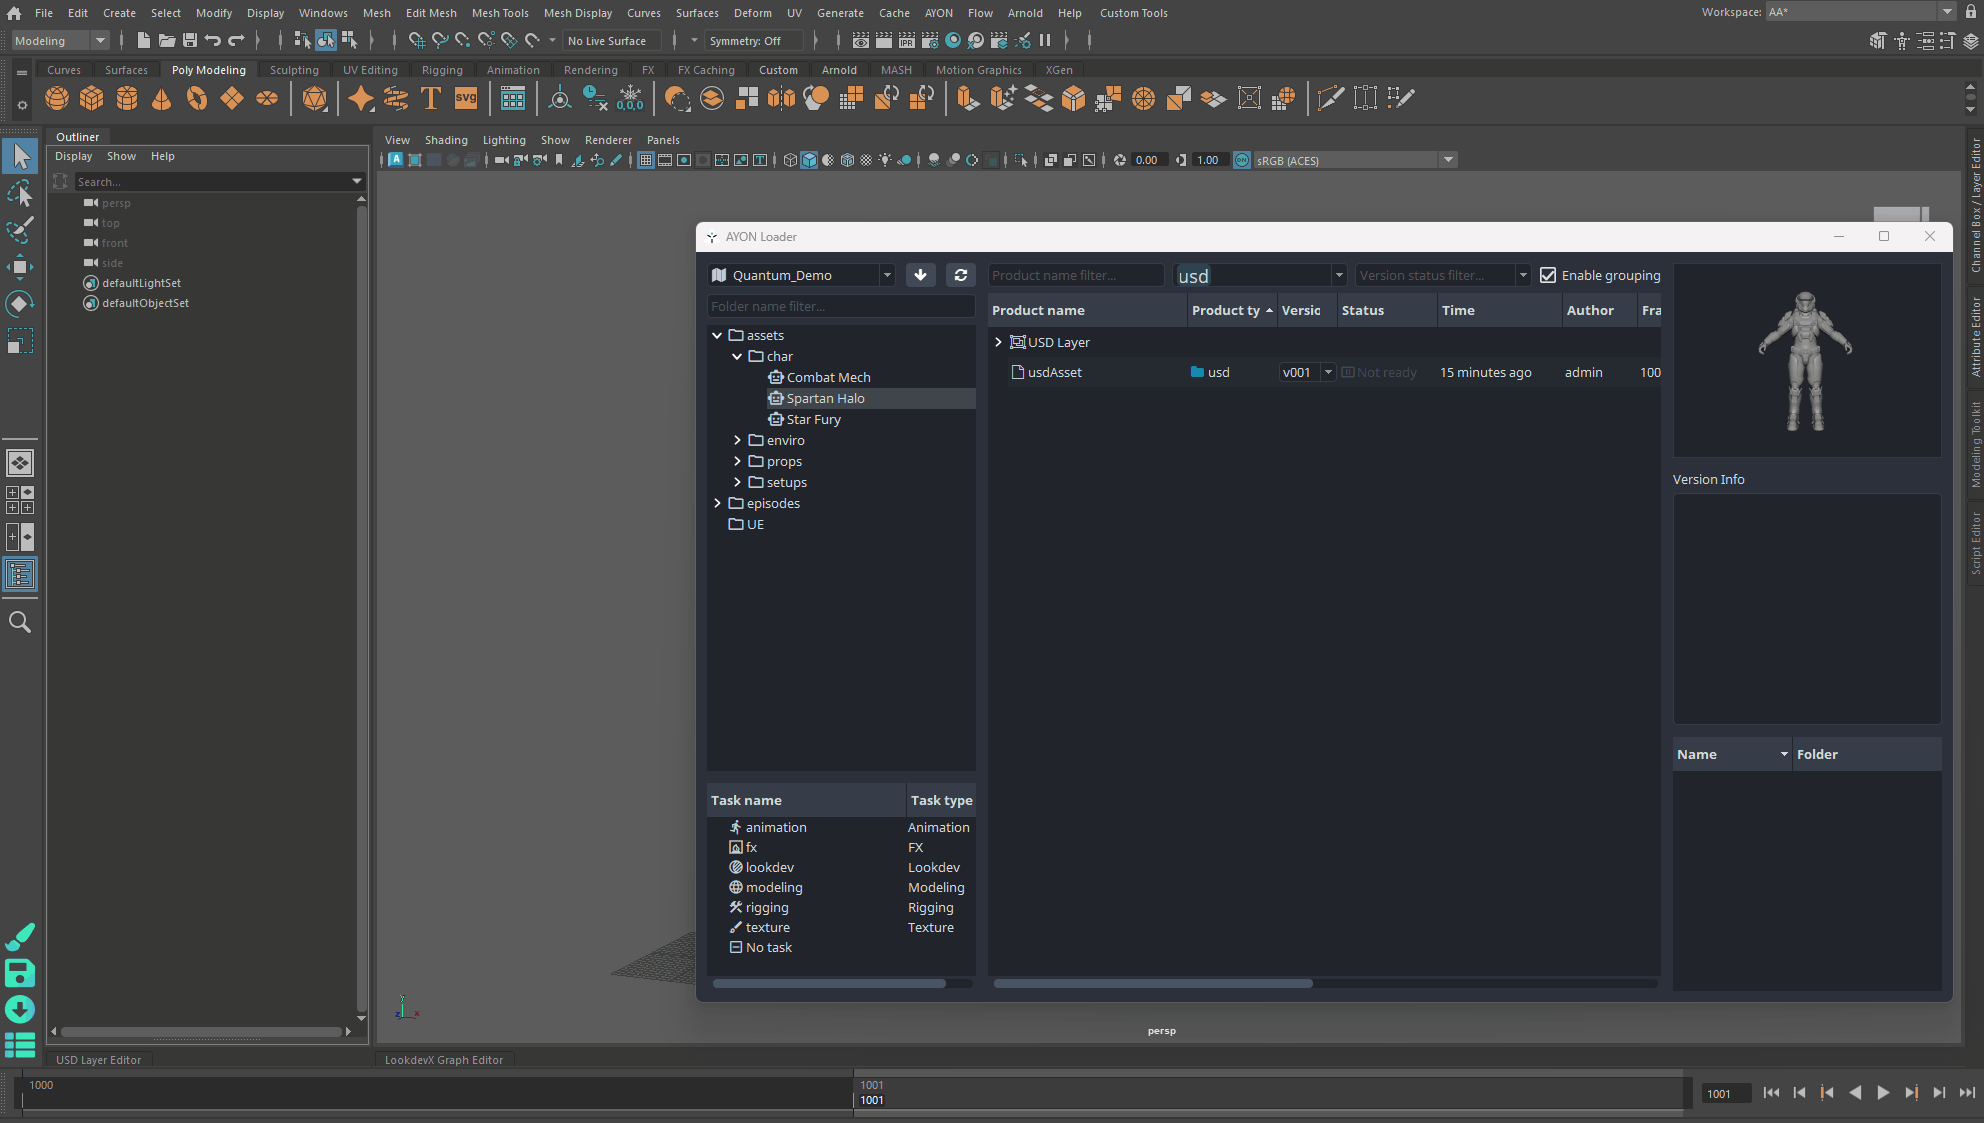Click the polygon type T shelf icon

pos(431,98)
